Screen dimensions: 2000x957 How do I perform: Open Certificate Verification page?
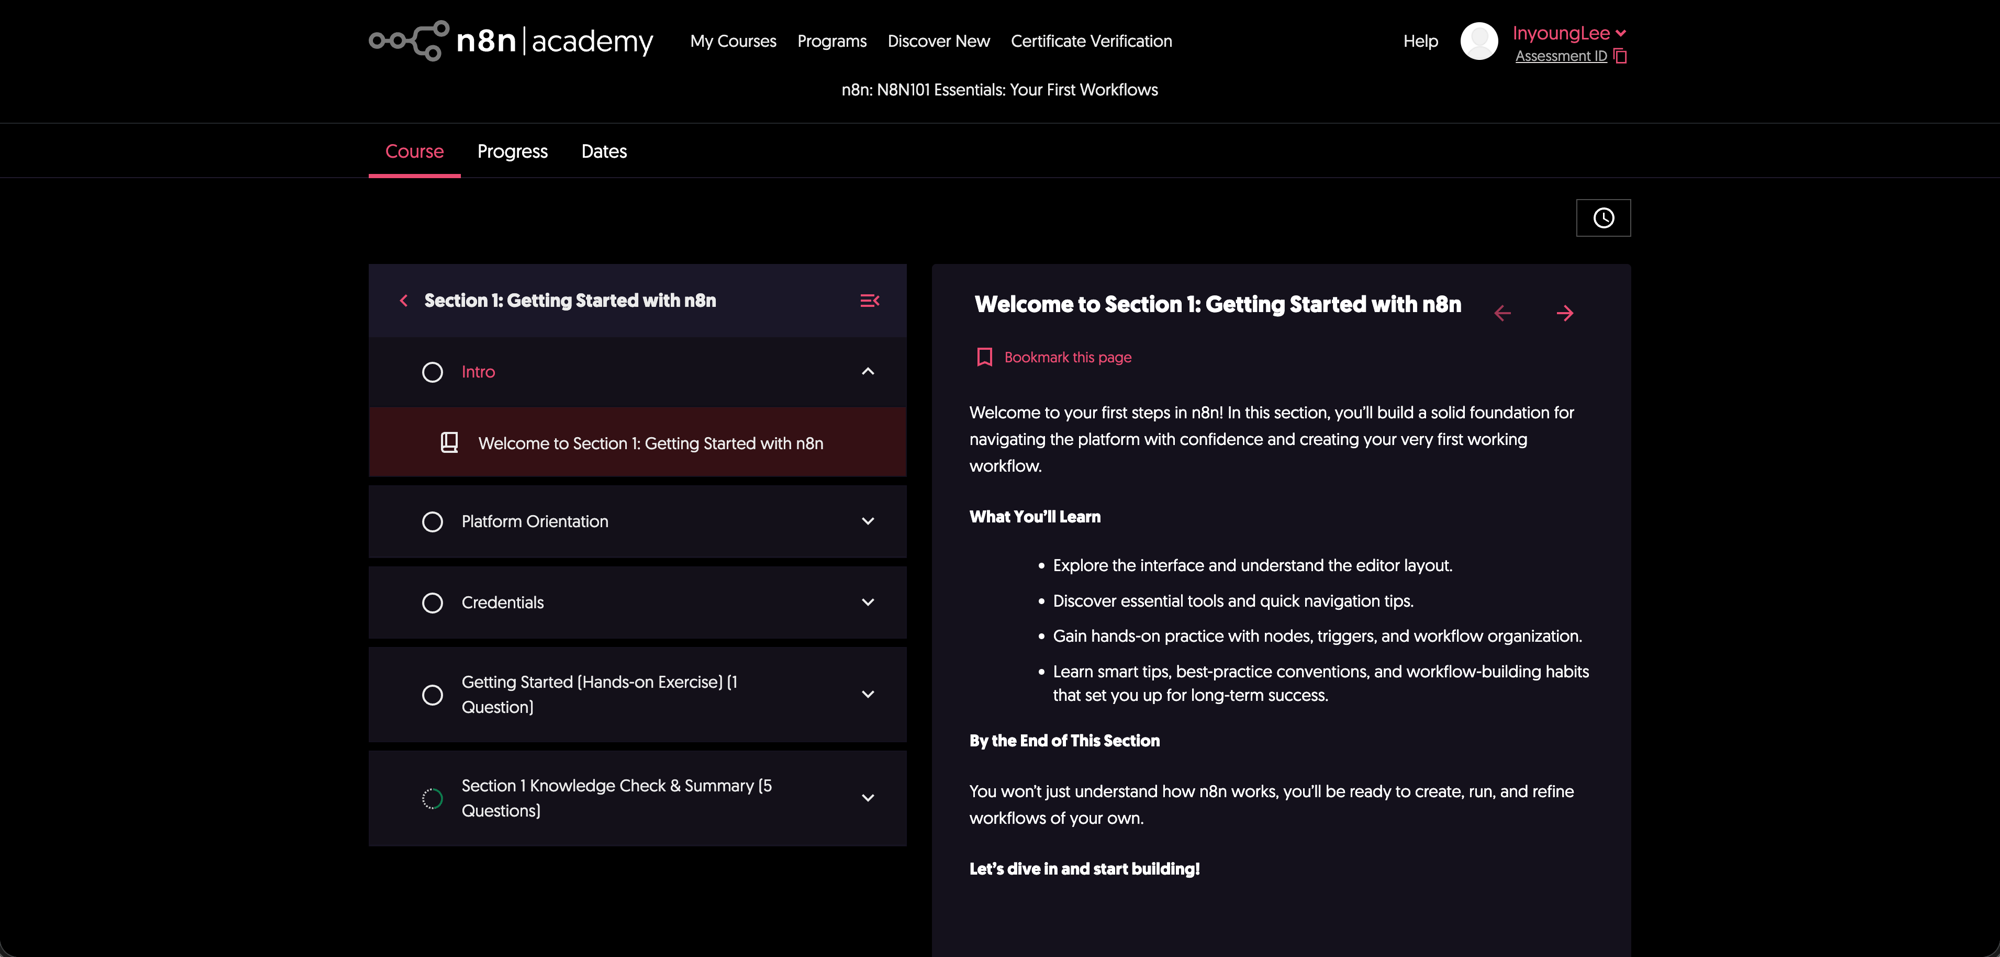click(x=1091, y=41)
